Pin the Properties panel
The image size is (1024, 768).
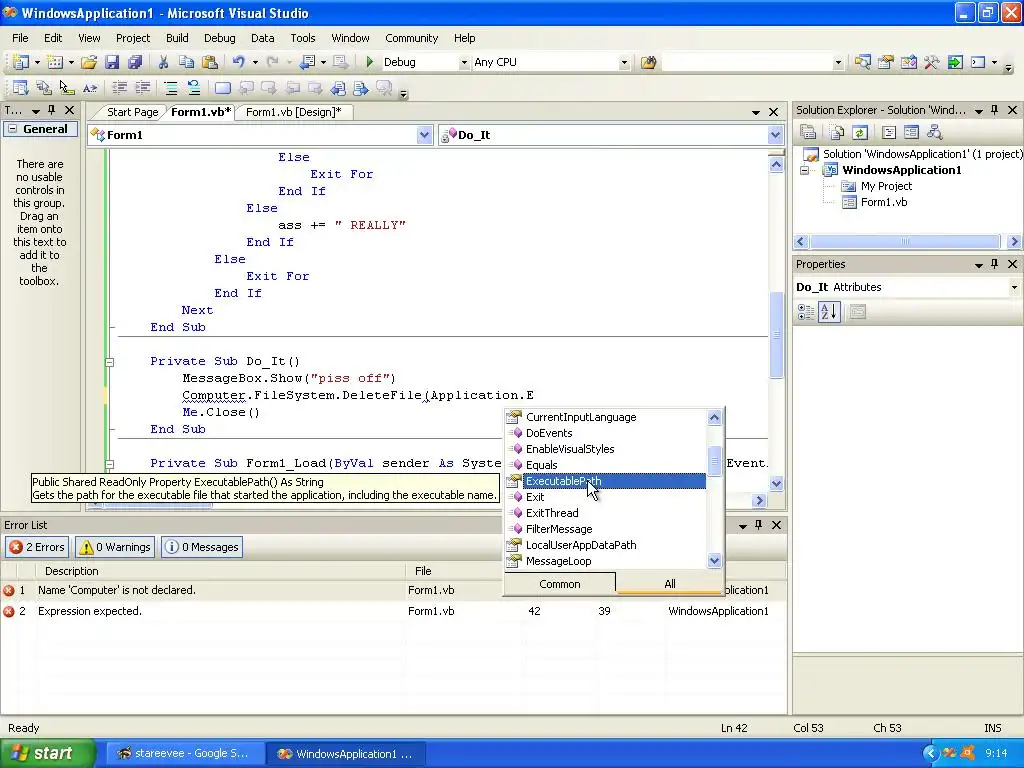[x=995, y=264]
